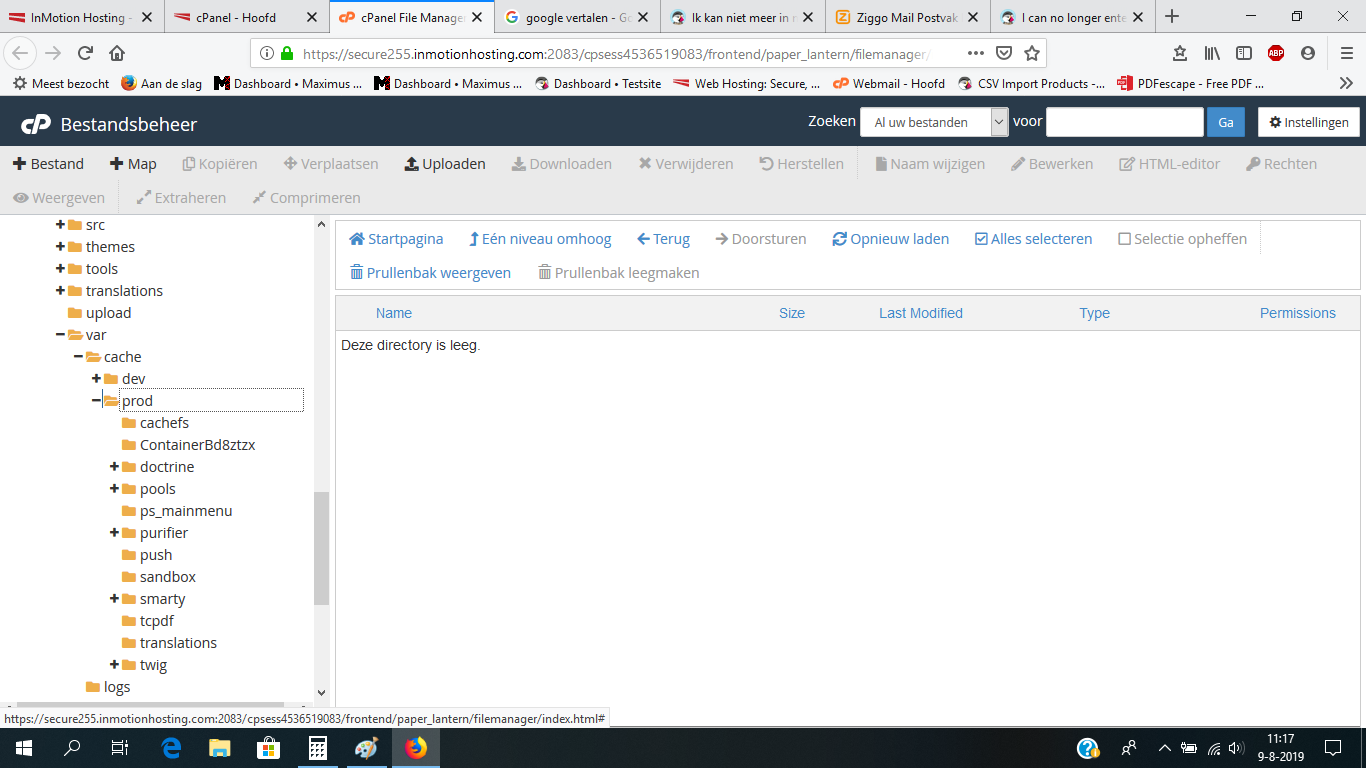Select the ContainerBd8ztzx folder
1366x768 pixels.
pos(197,445)
